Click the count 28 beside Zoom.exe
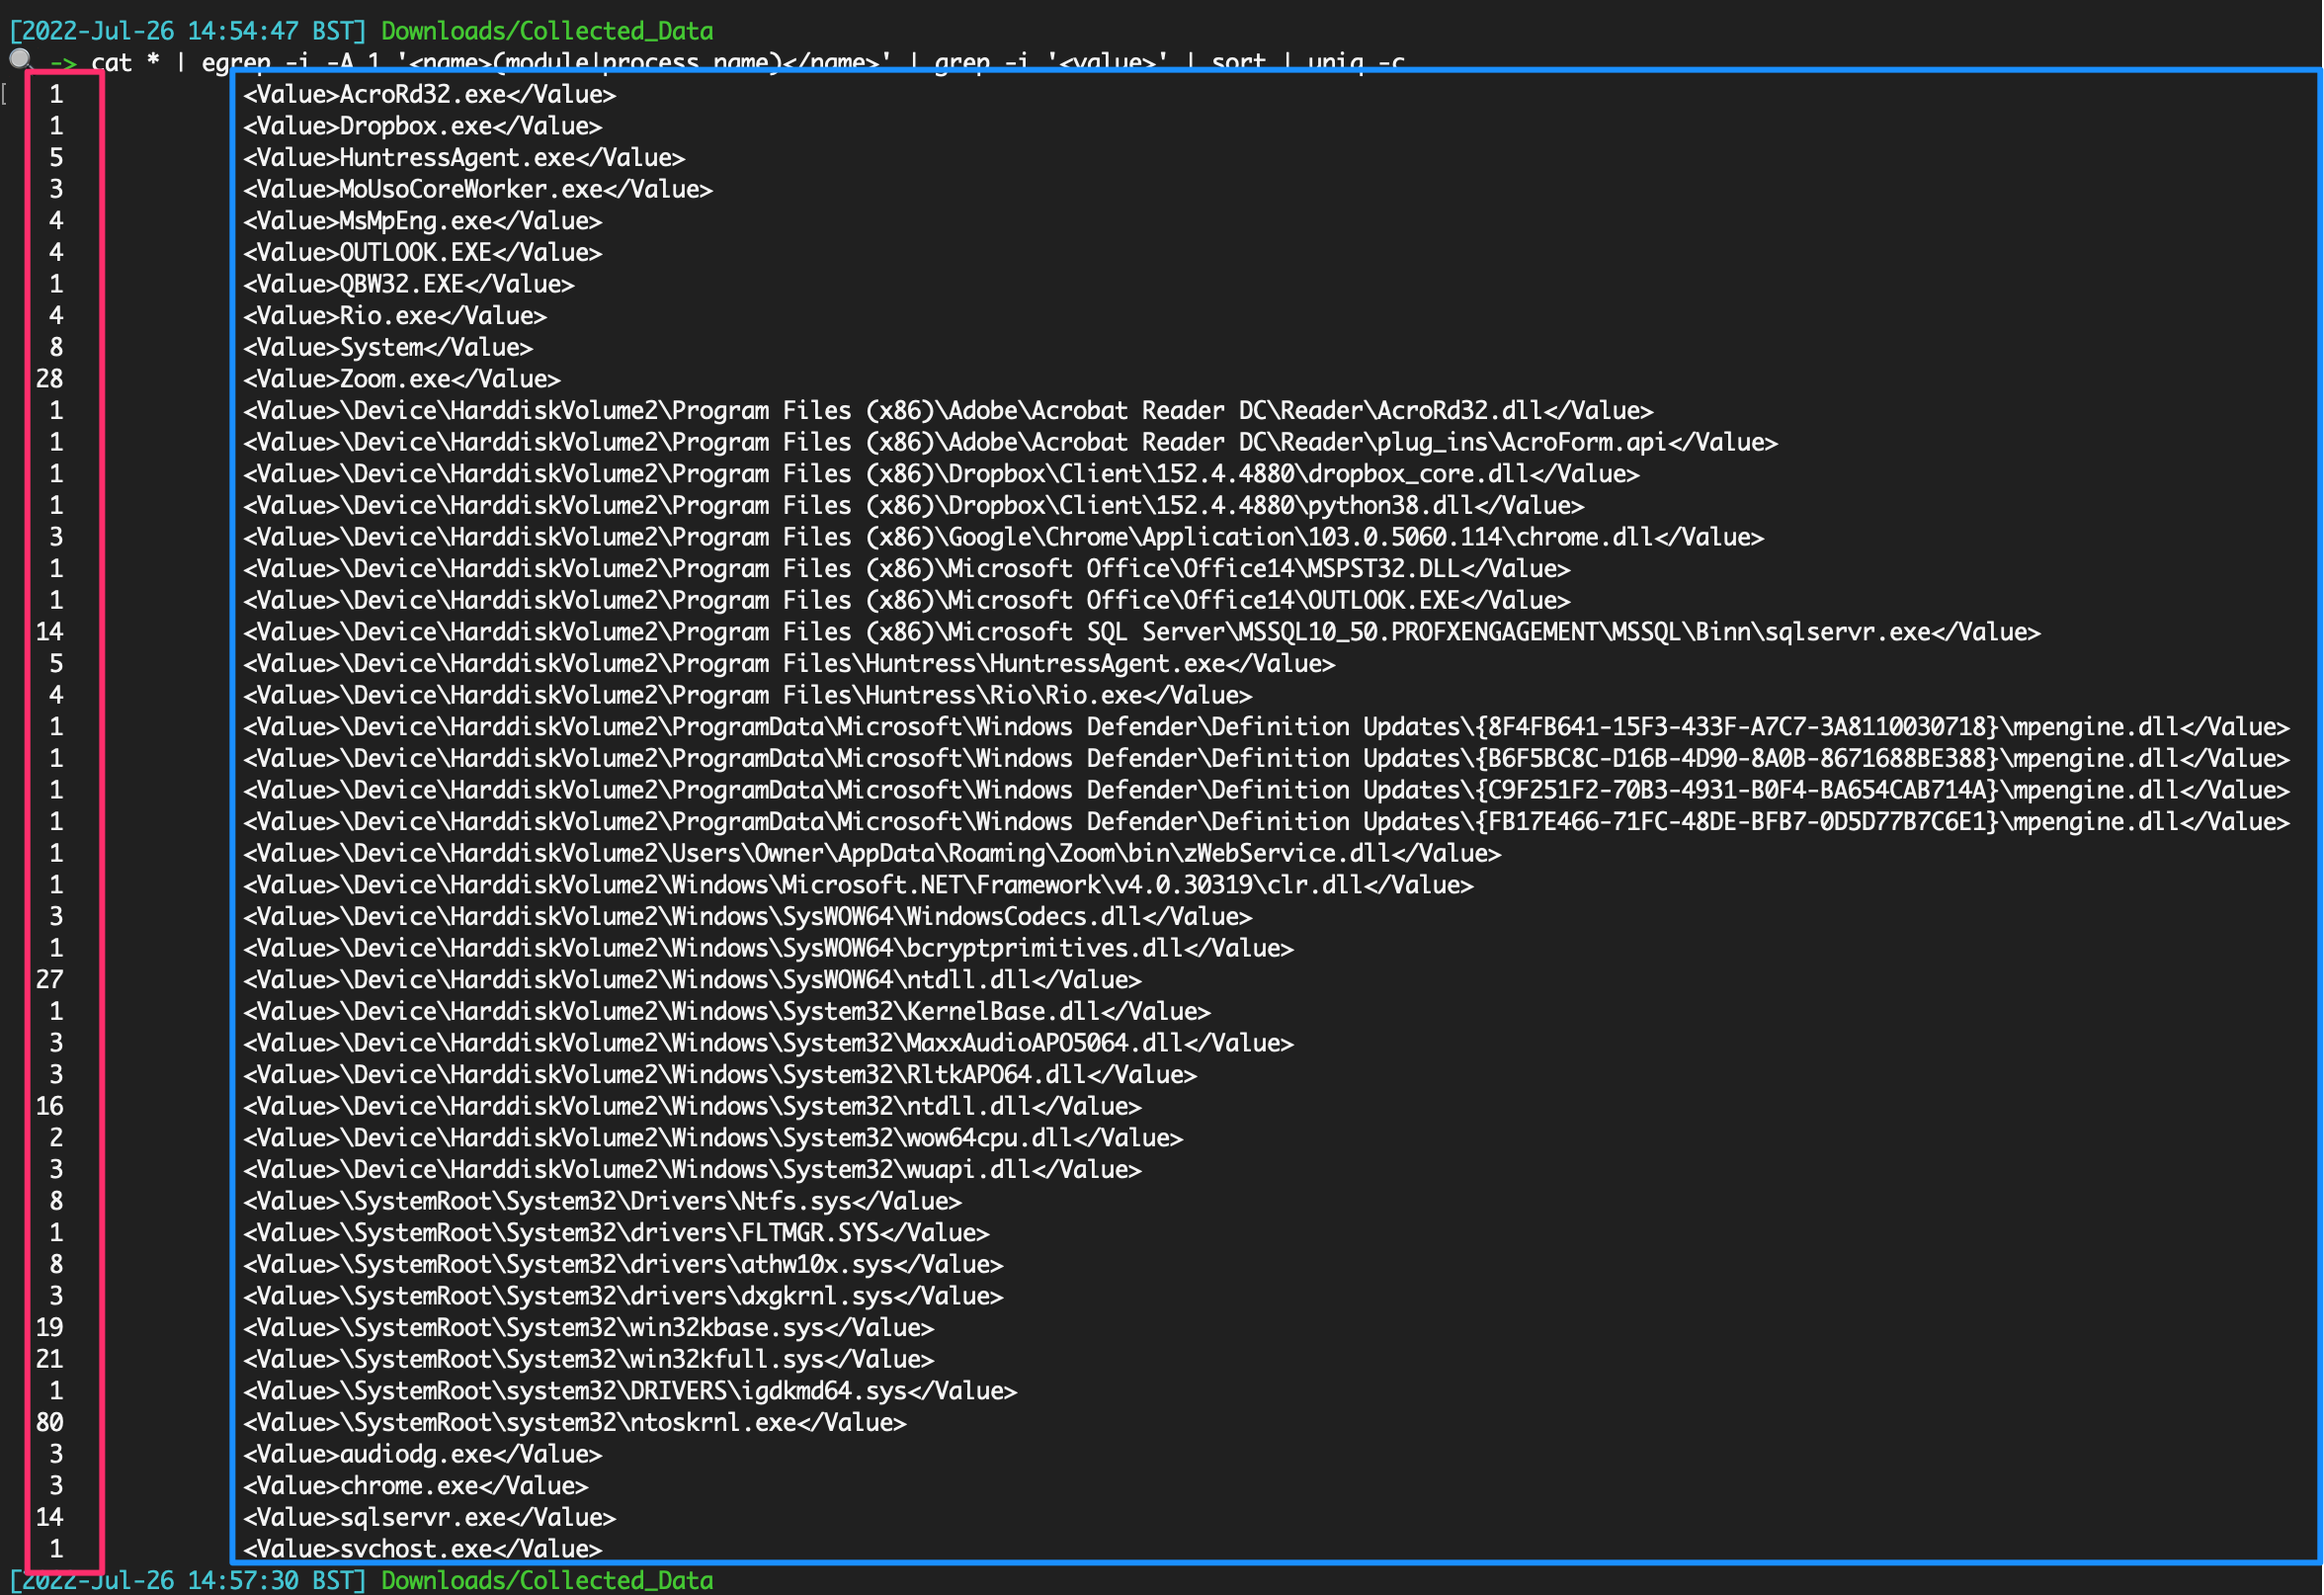Image resolution: width=2324 pixels, height=1595 pixels. 49,379
